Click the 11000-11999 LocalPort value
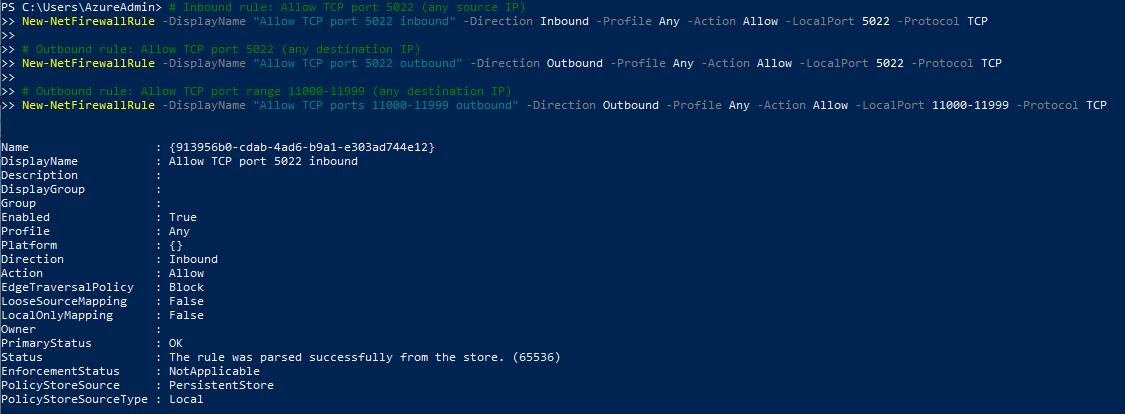Screen dimensions: 1125x414 coord(971,105)
